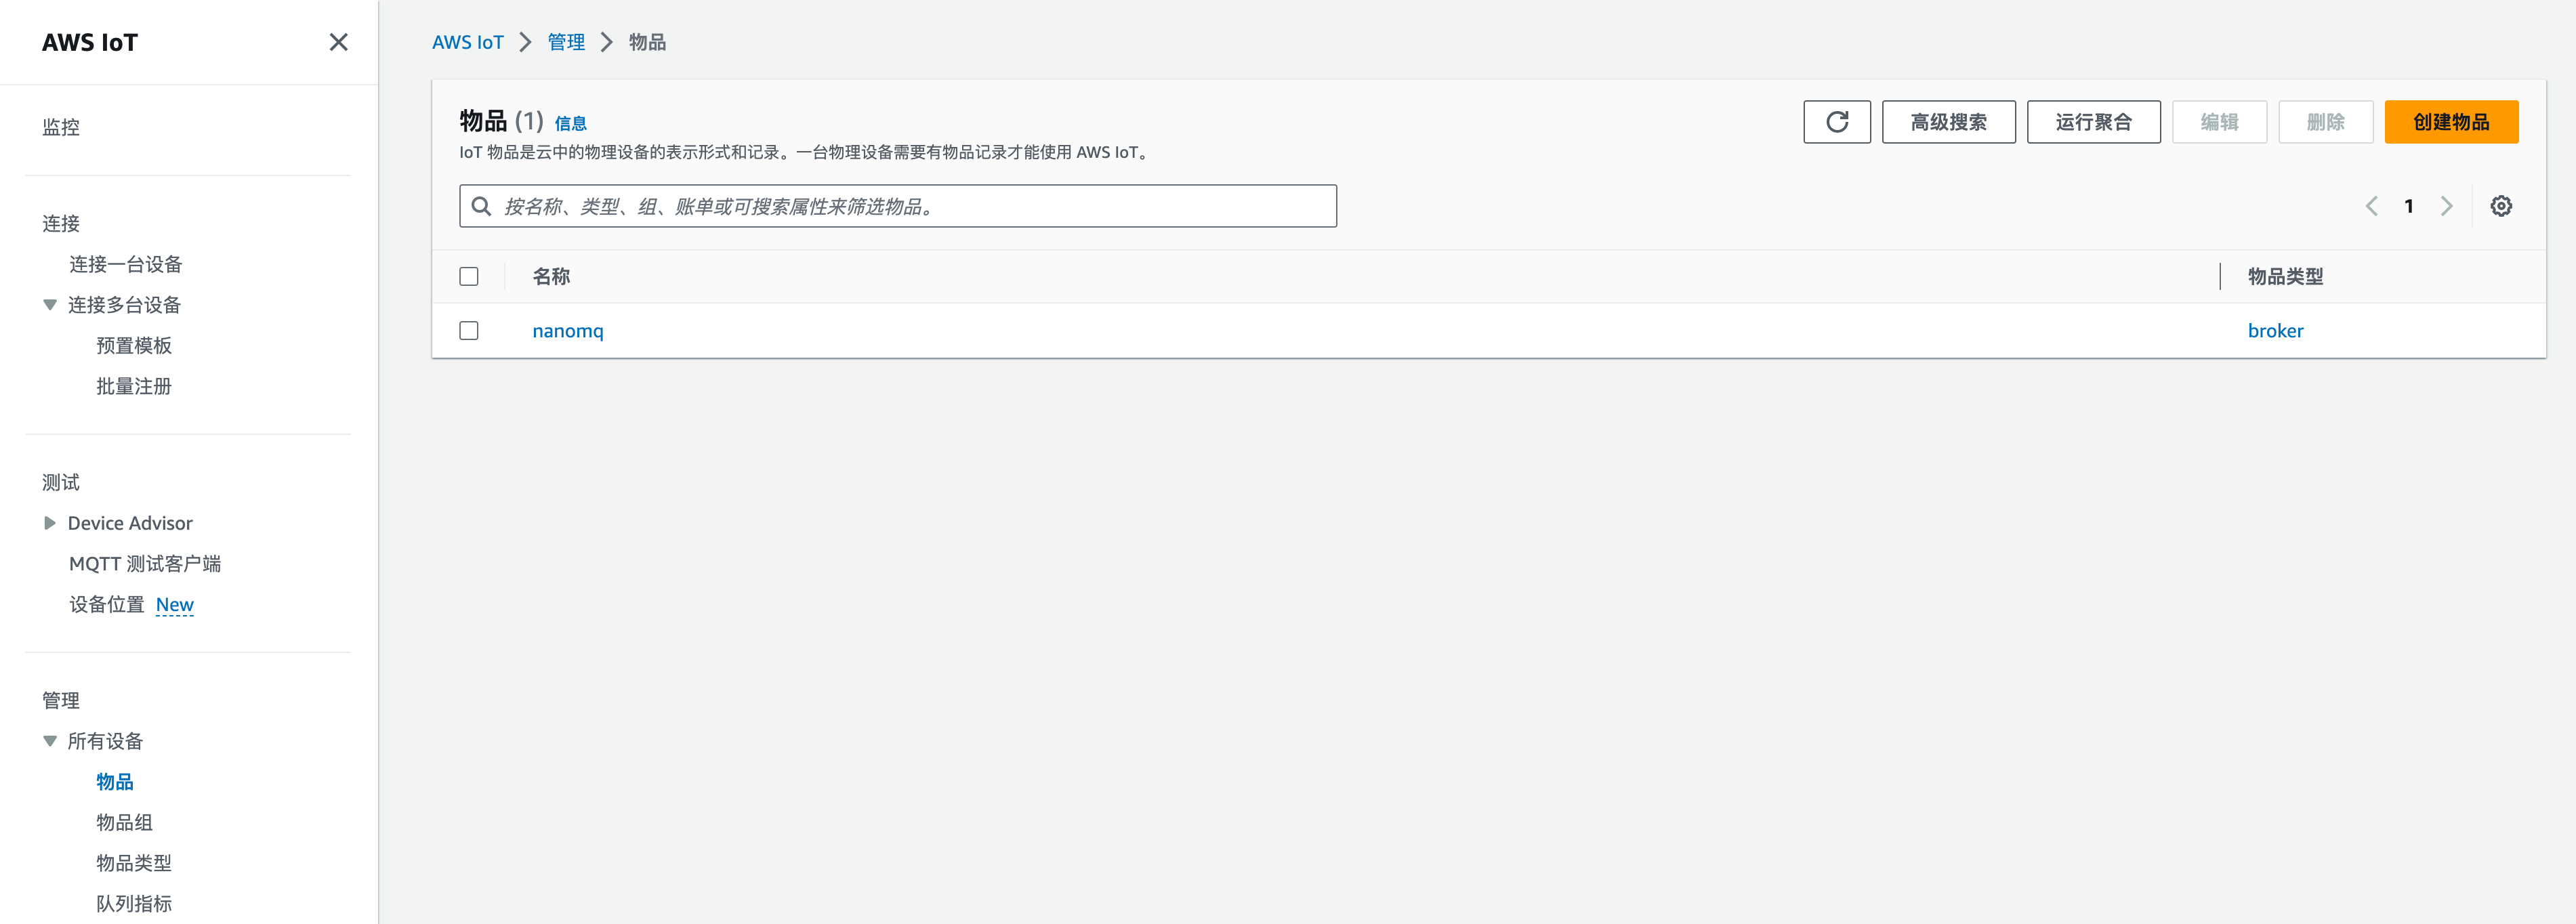This screenshot has height=924, width=2576.
Task: Click the search magnifier in the filter box
Action: point(482,206)
